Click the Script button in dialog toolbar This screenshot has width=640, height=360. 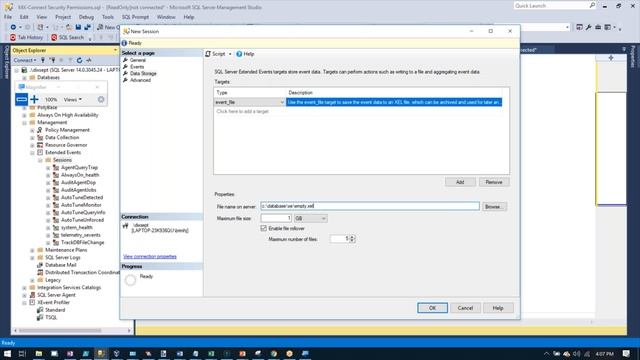(x=216, y=54)
